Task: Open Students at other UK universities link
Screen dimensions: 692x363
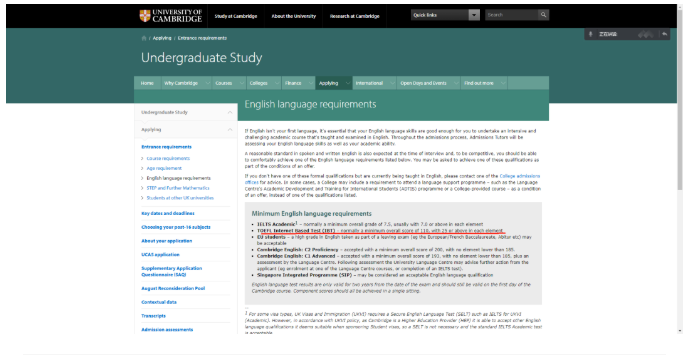Action: click(180, 198)
